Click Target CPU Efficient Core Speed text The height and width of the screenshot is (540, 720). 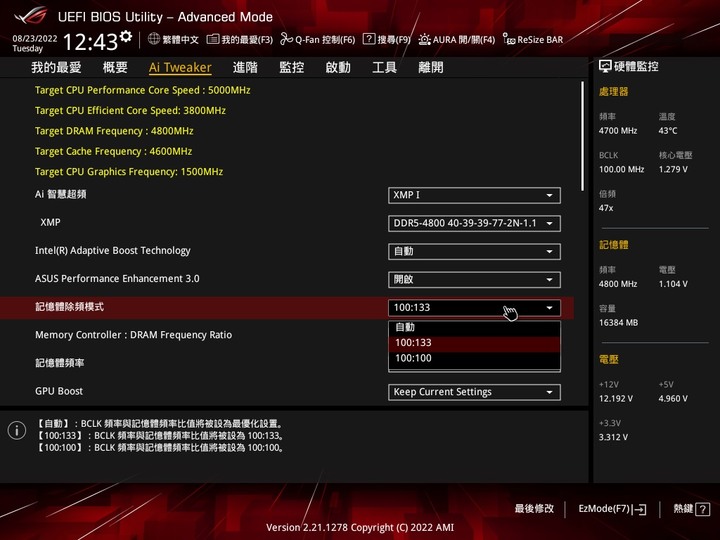coord(130,111)
